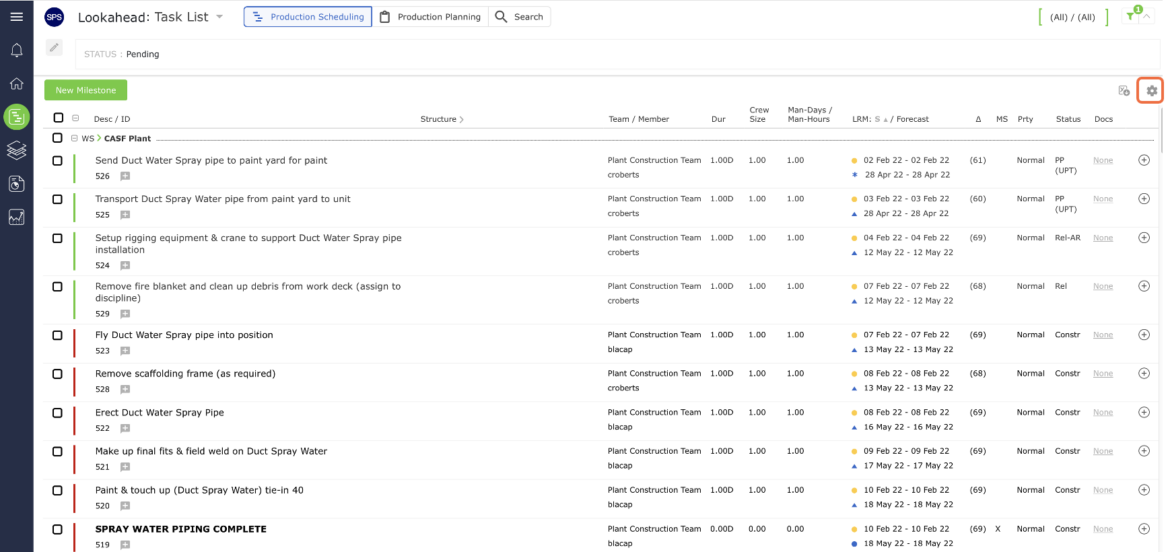Click plus circle for Remove scaffolding frame row
Viewport: 1170px width, 552px height.
(1144, 373)
